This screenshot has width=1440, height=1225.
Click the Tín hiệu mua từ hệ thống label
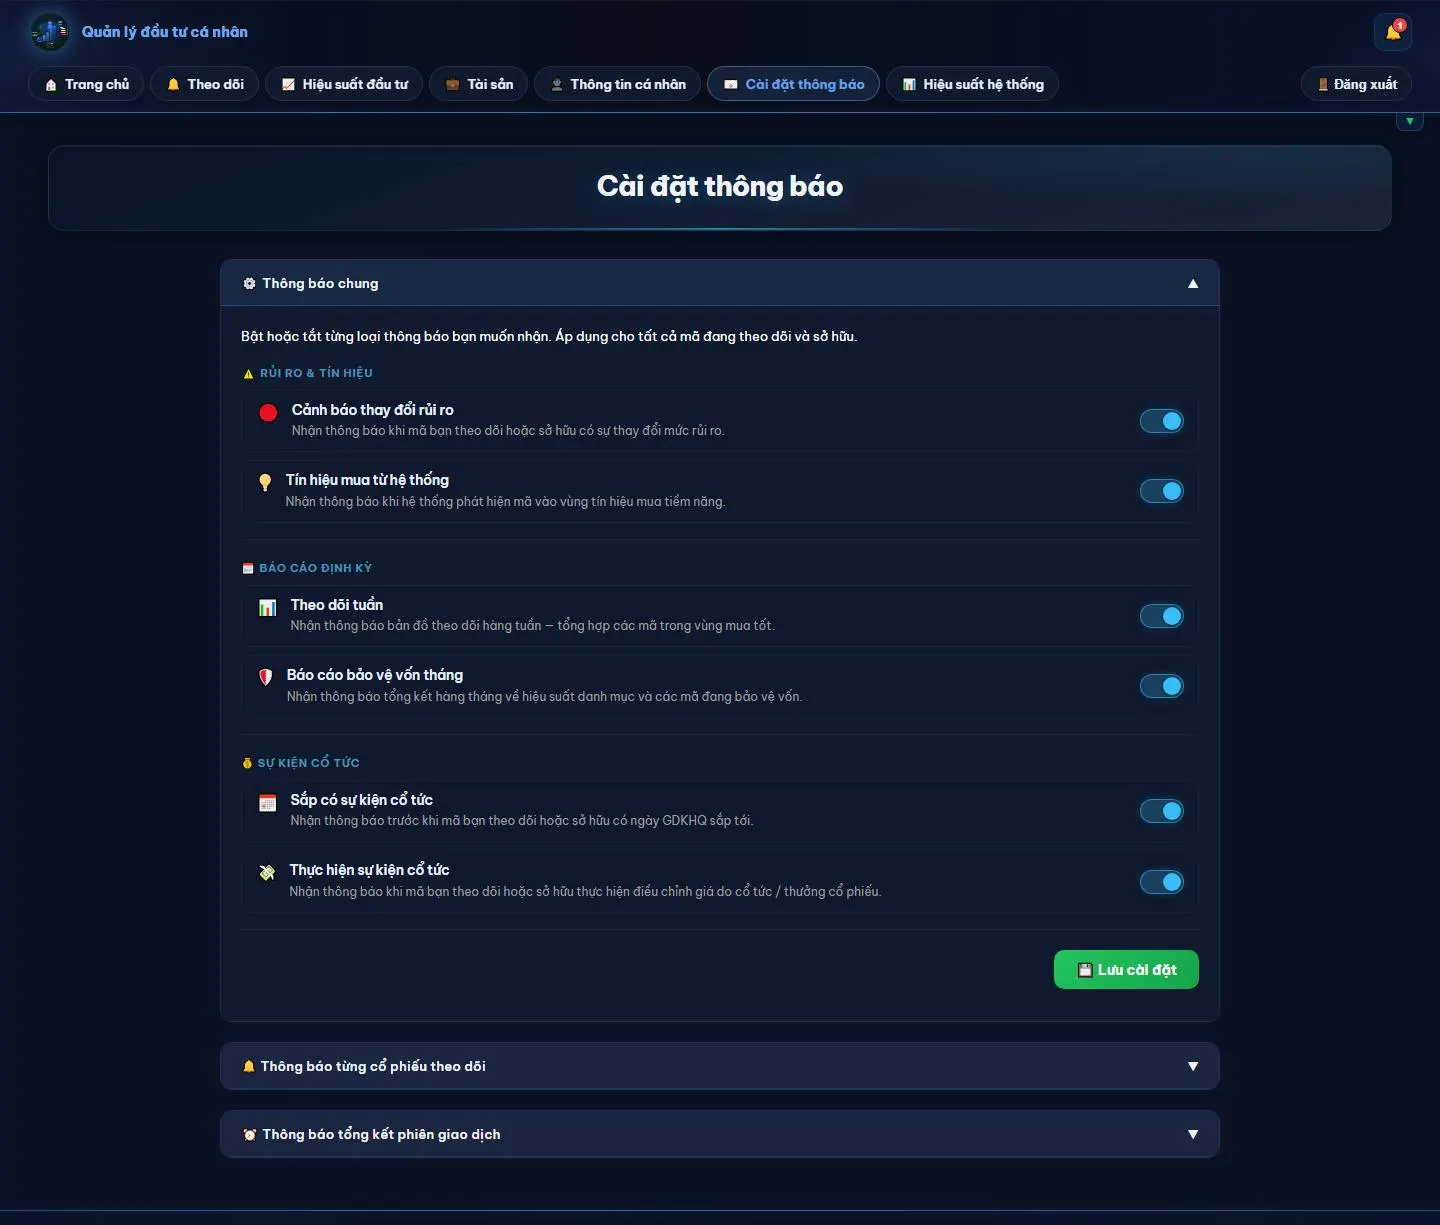pos(367,480)
